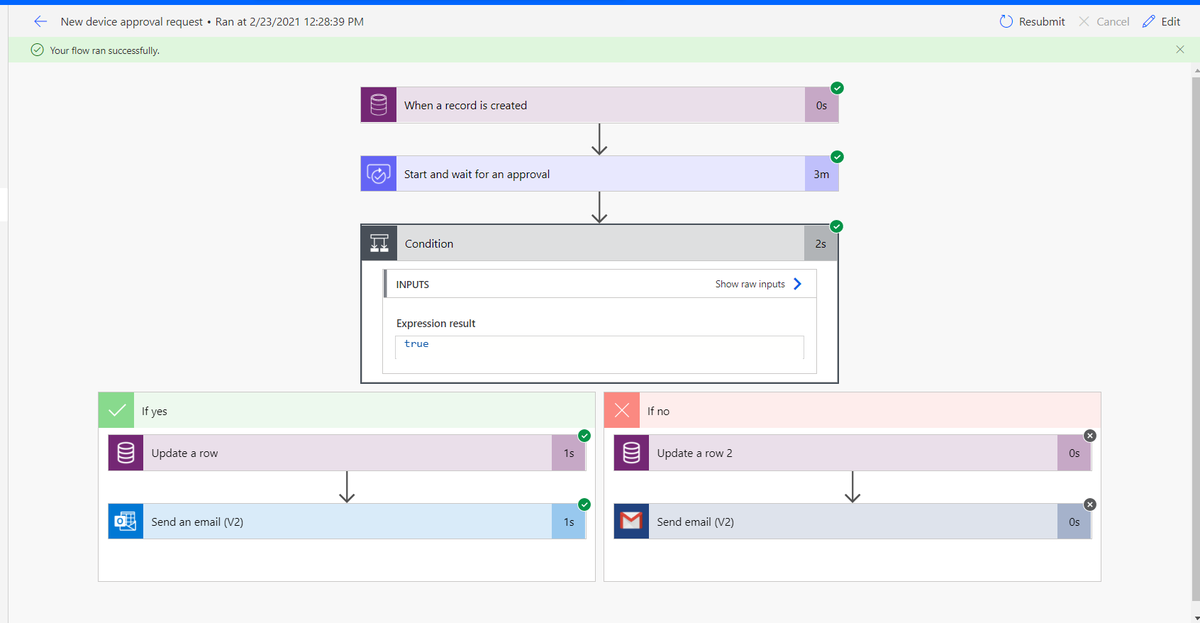Click the Dataverse icon on 'When a record is created'
This screenshot has width=1200, height=623.
(379, 105)
